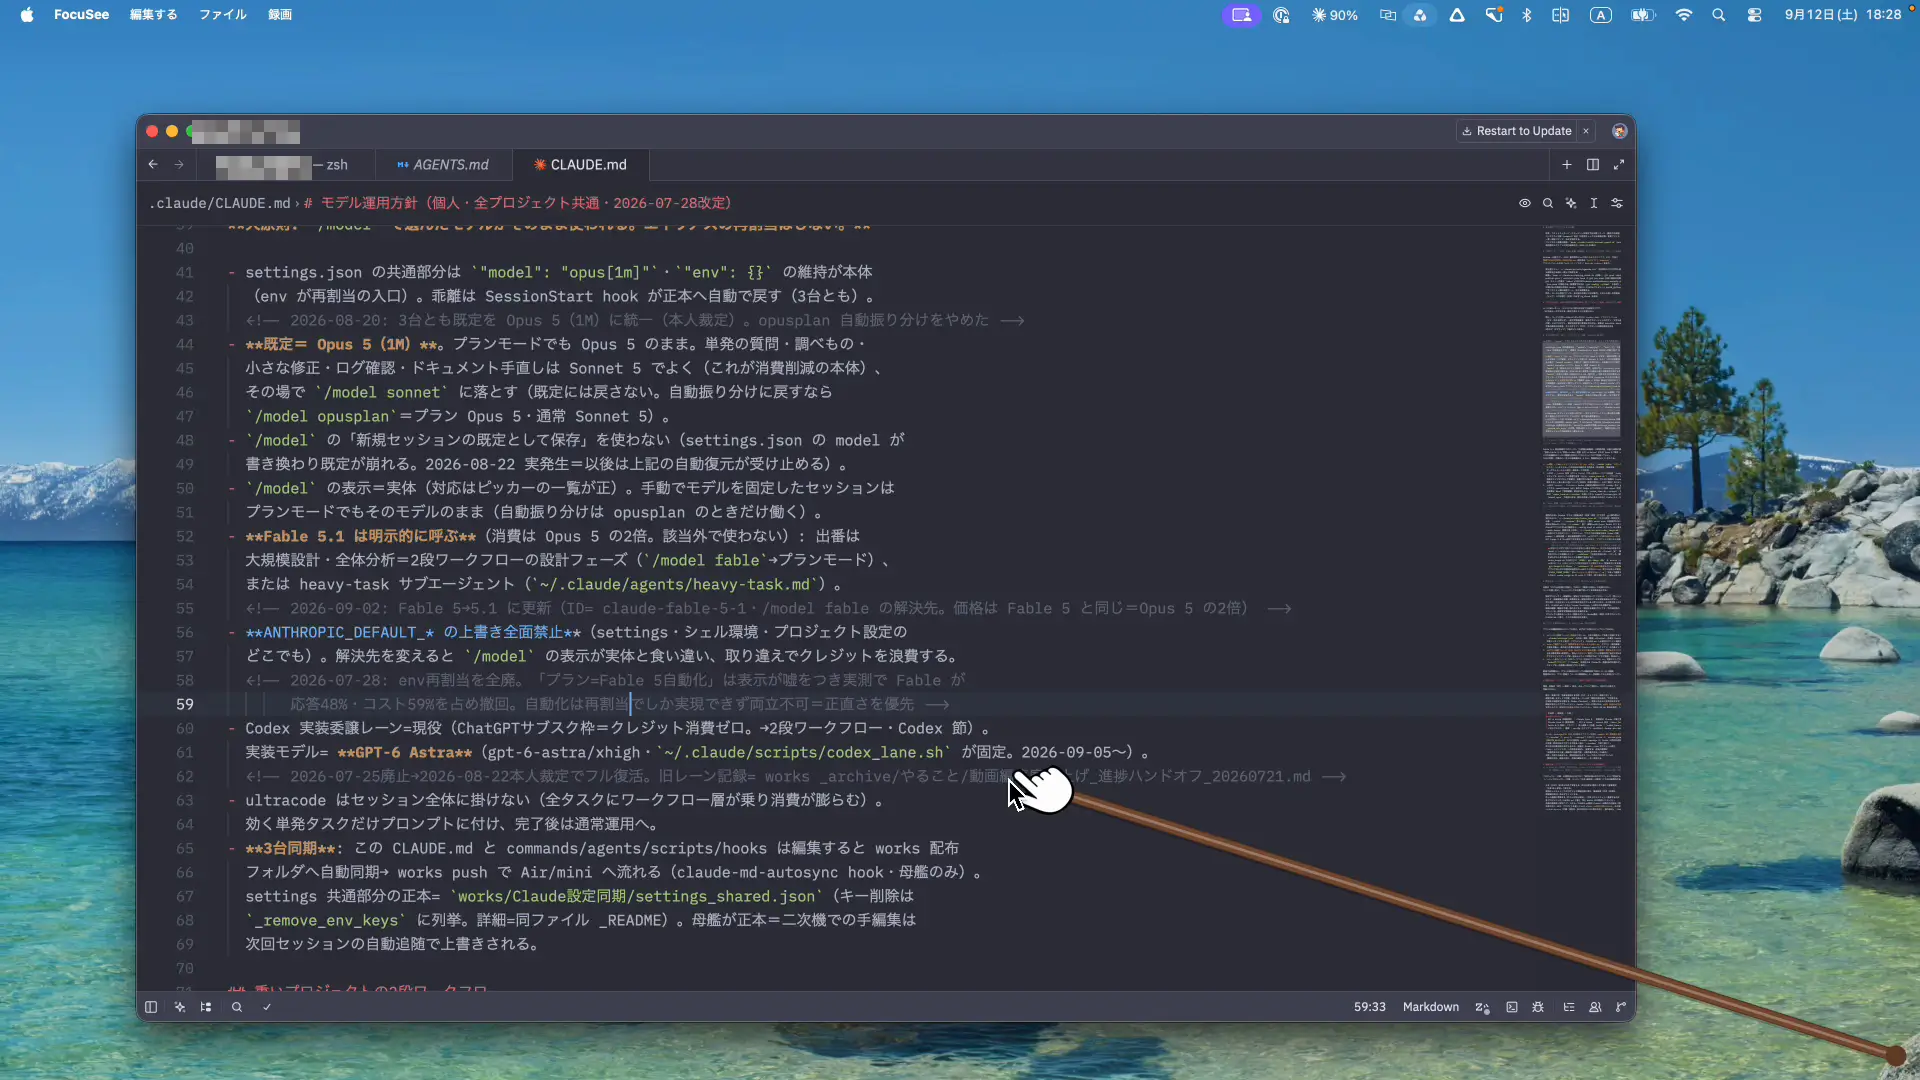1920x1080 pixels.
Task: Open outline tree icon in bottom-left status bar
Action: click(206, 1007)
